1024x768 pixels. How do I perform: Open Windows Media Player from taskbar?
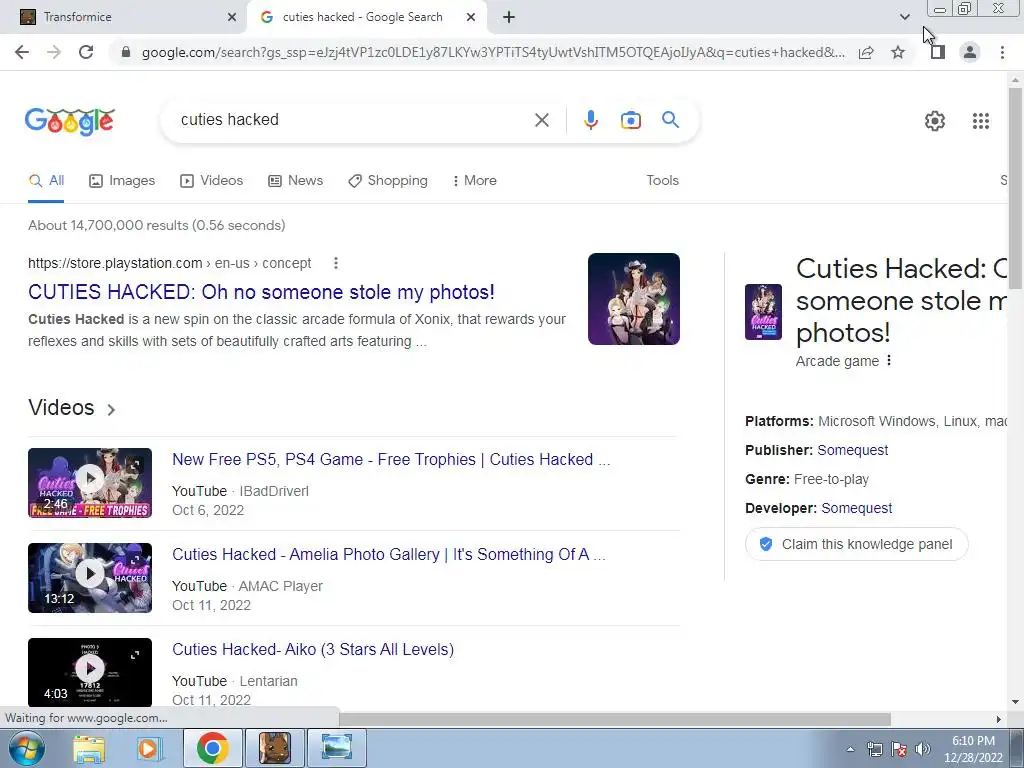(149, 748)
